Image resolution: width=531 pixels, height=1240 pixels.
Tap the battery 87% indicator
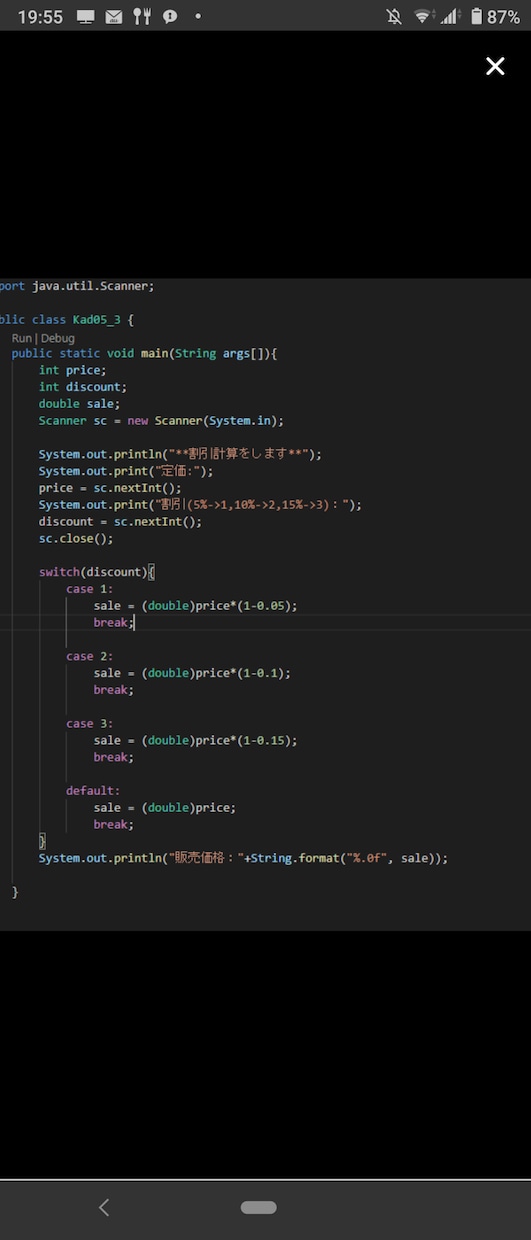point(495,16)
